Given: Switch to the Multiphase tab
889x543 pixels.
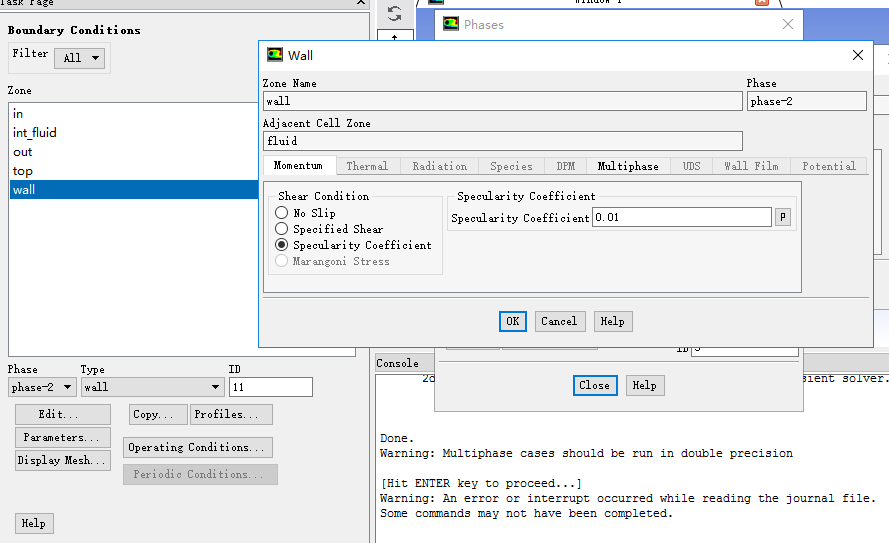Looking at the screenshot, I should pyautogui.click(x=628, y=166).
